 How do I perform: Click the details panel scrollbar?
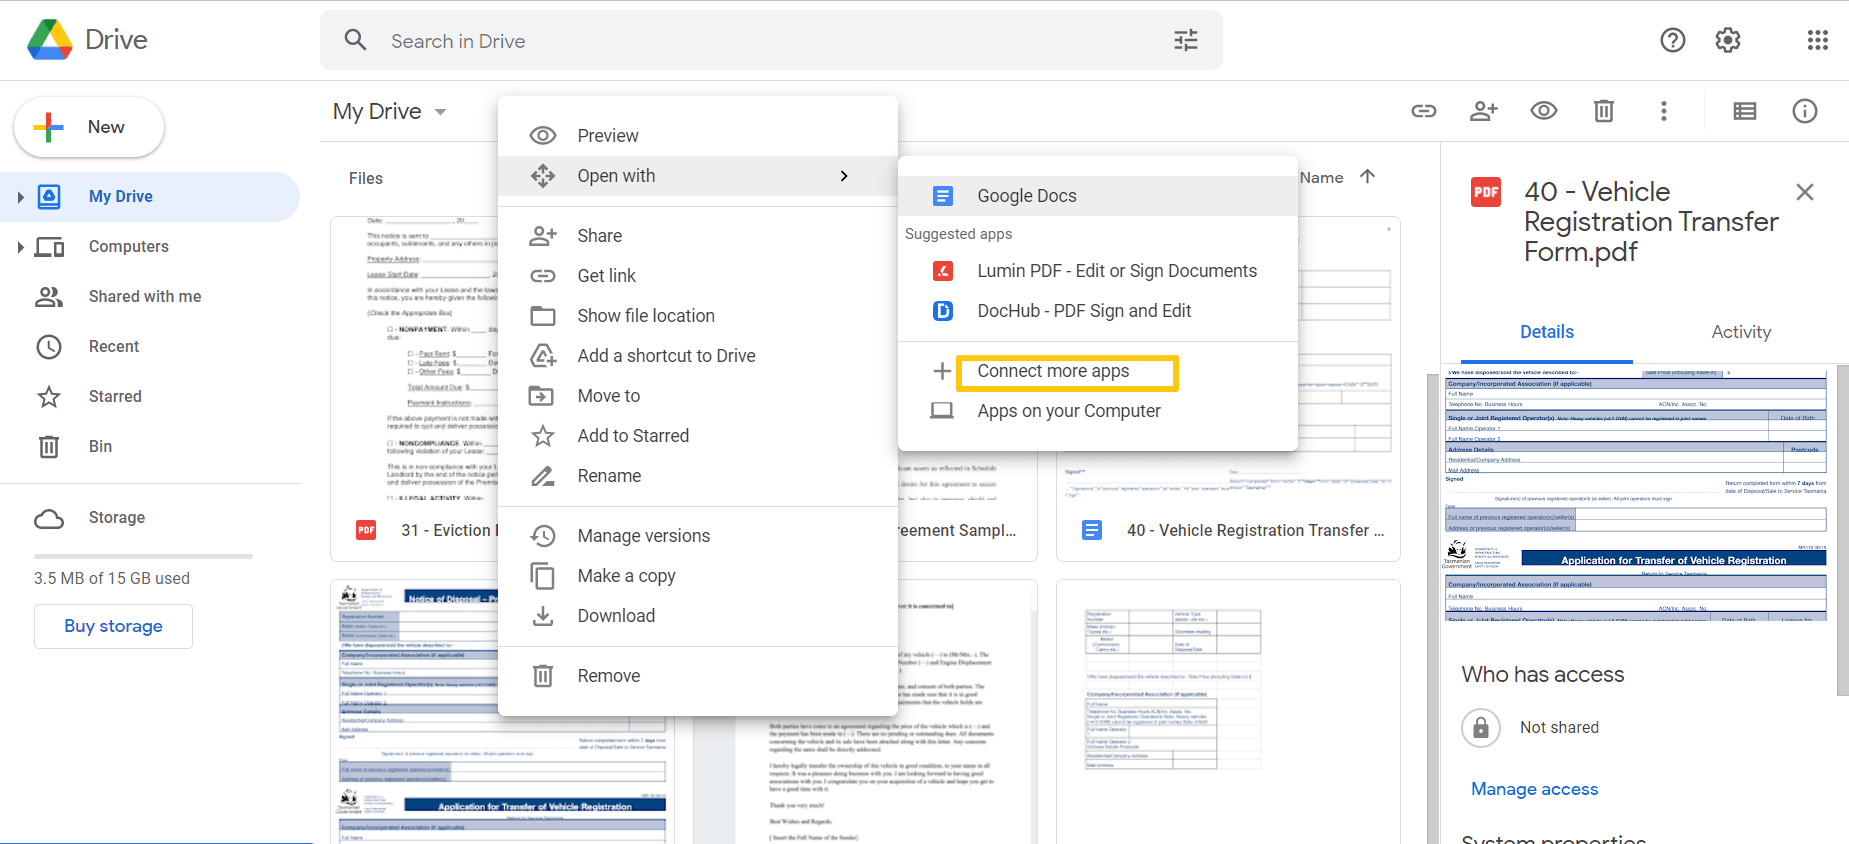[1843, 530]
